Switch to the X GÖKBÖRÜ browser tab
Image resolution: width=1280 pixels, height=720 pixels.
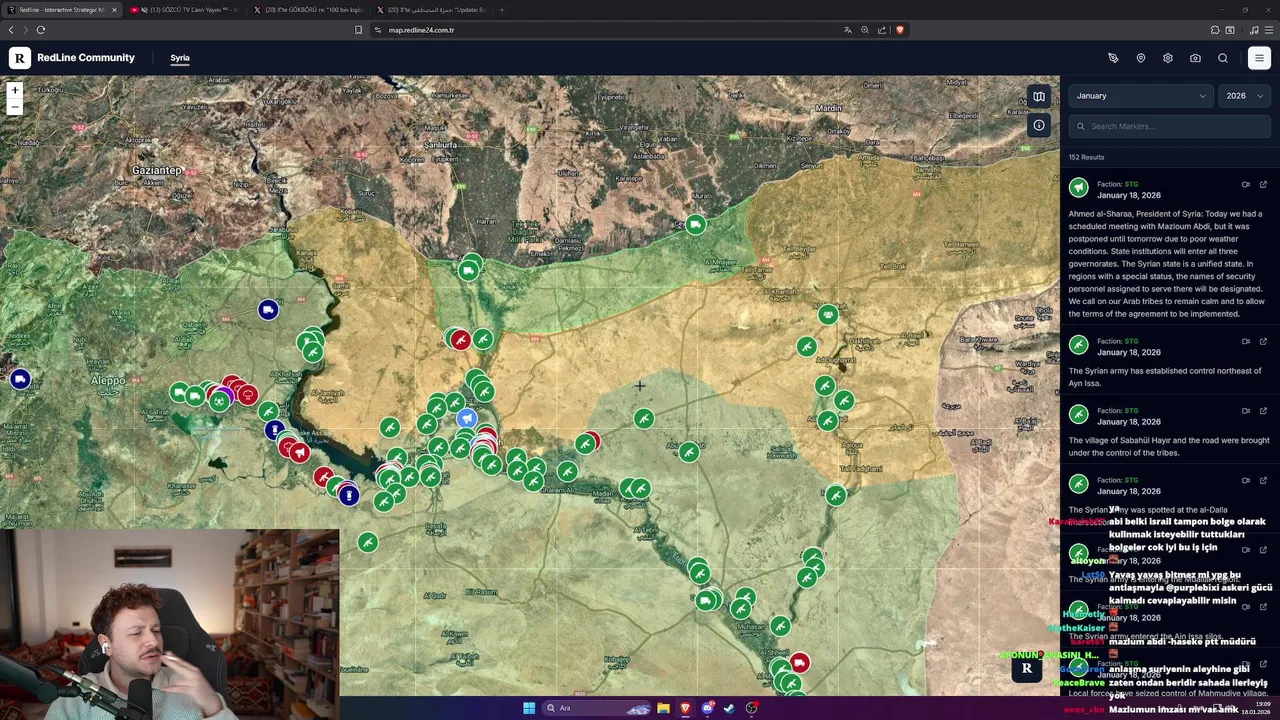point(308,10)
